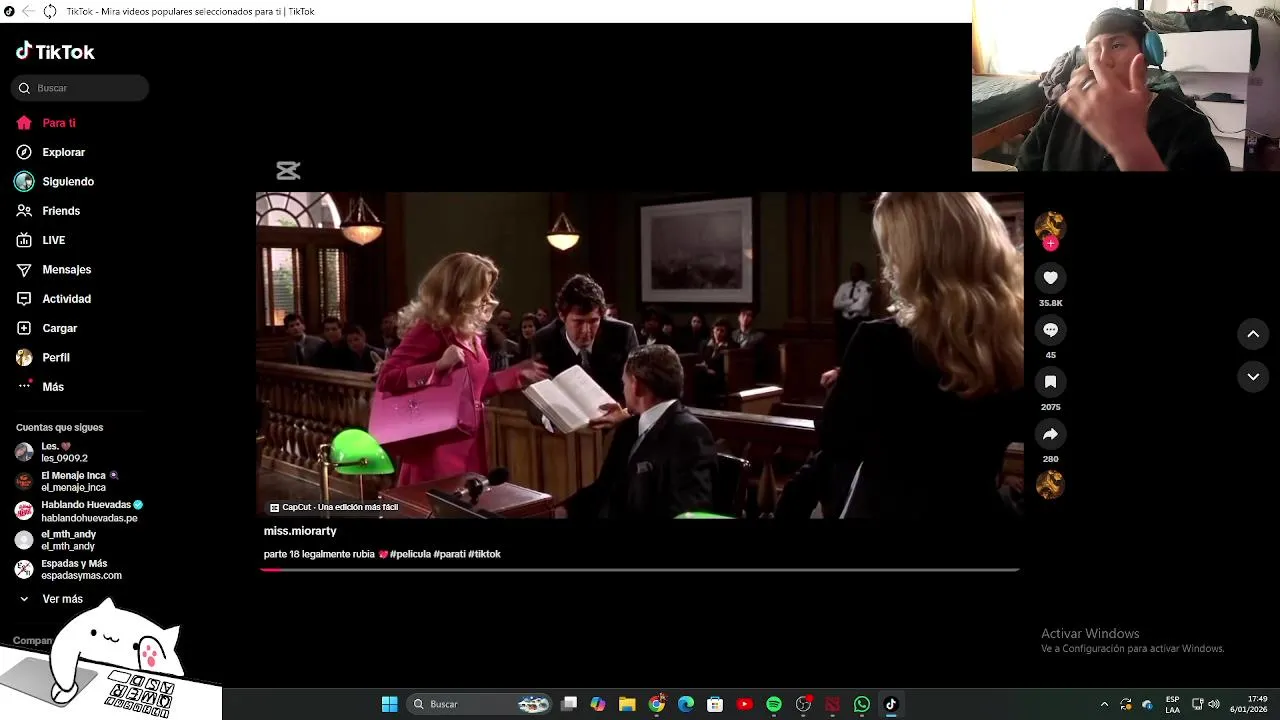Open Microsoft Store from taskbar

[715, 704]
